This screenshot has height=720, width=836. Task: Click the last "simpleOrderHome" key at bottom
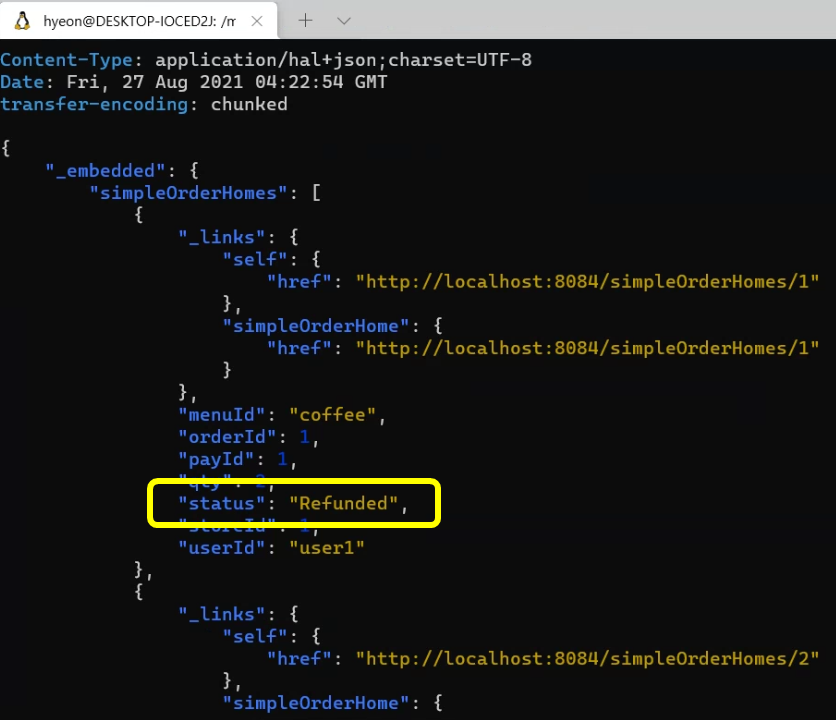(316, 703)
